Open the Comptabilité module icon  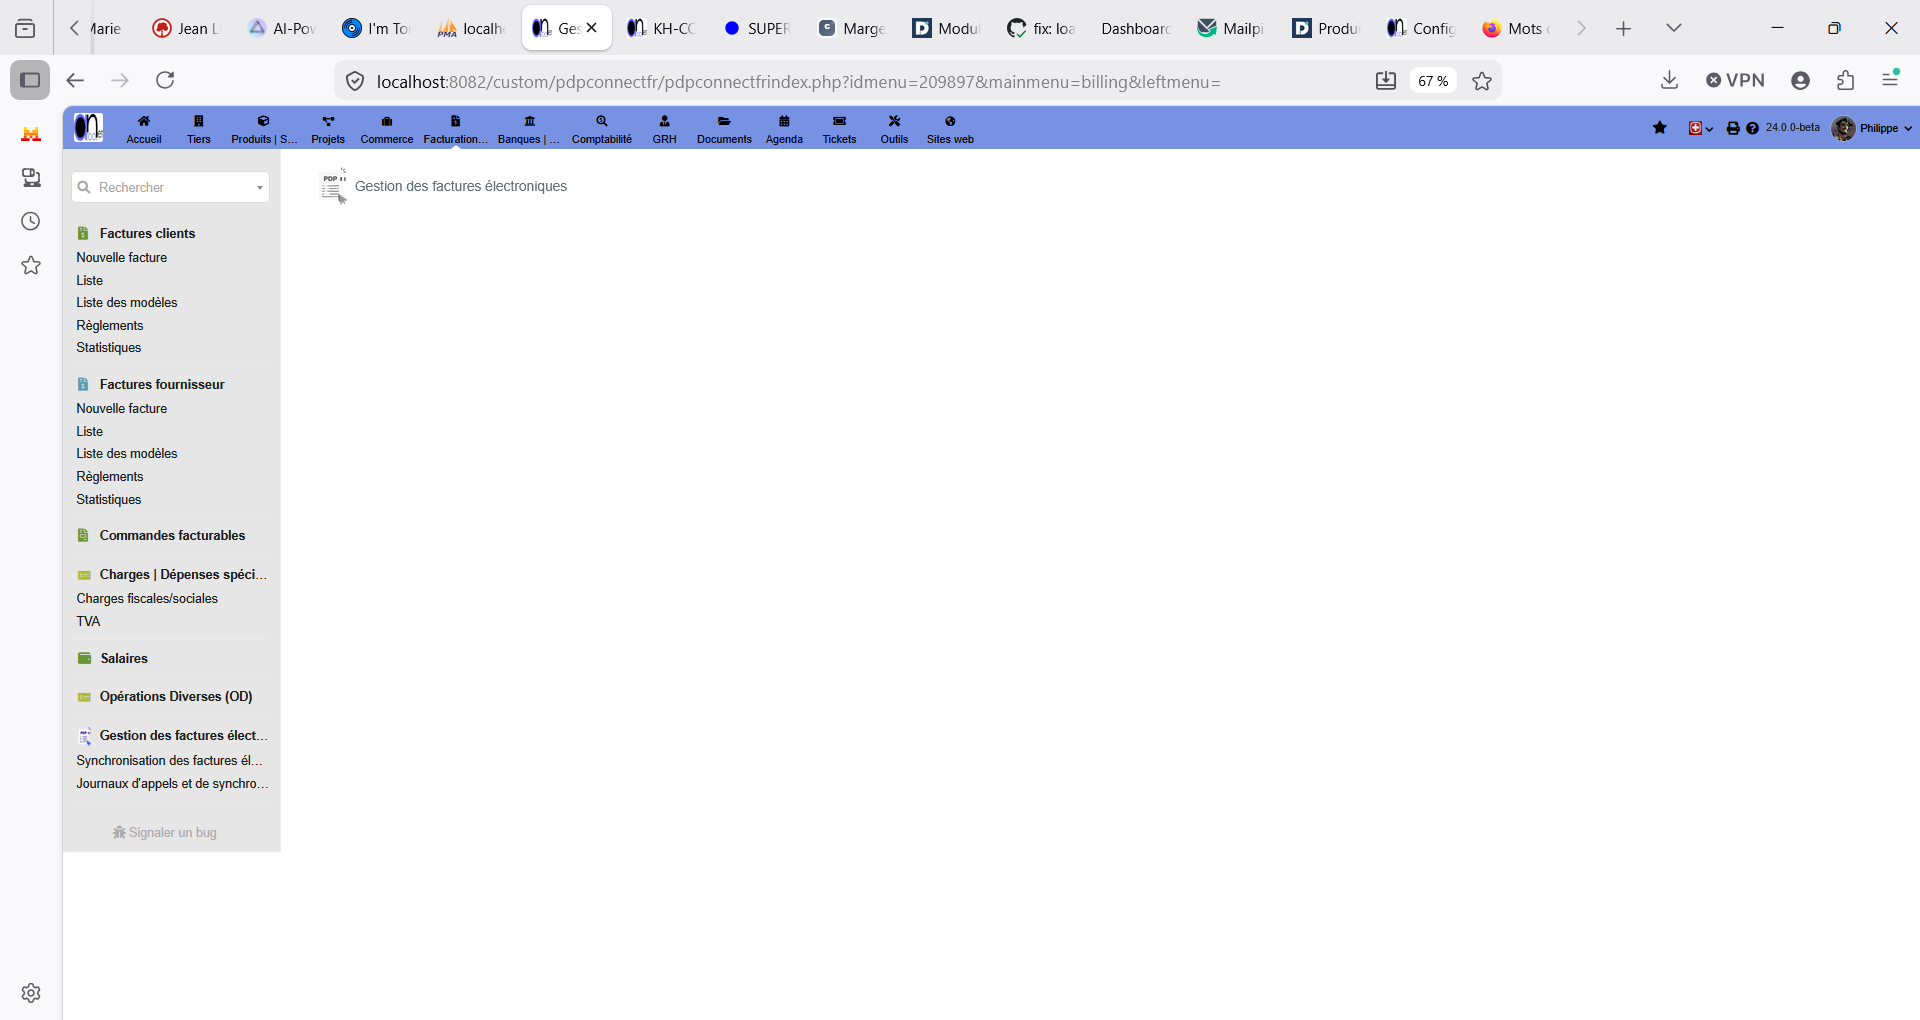602,121
